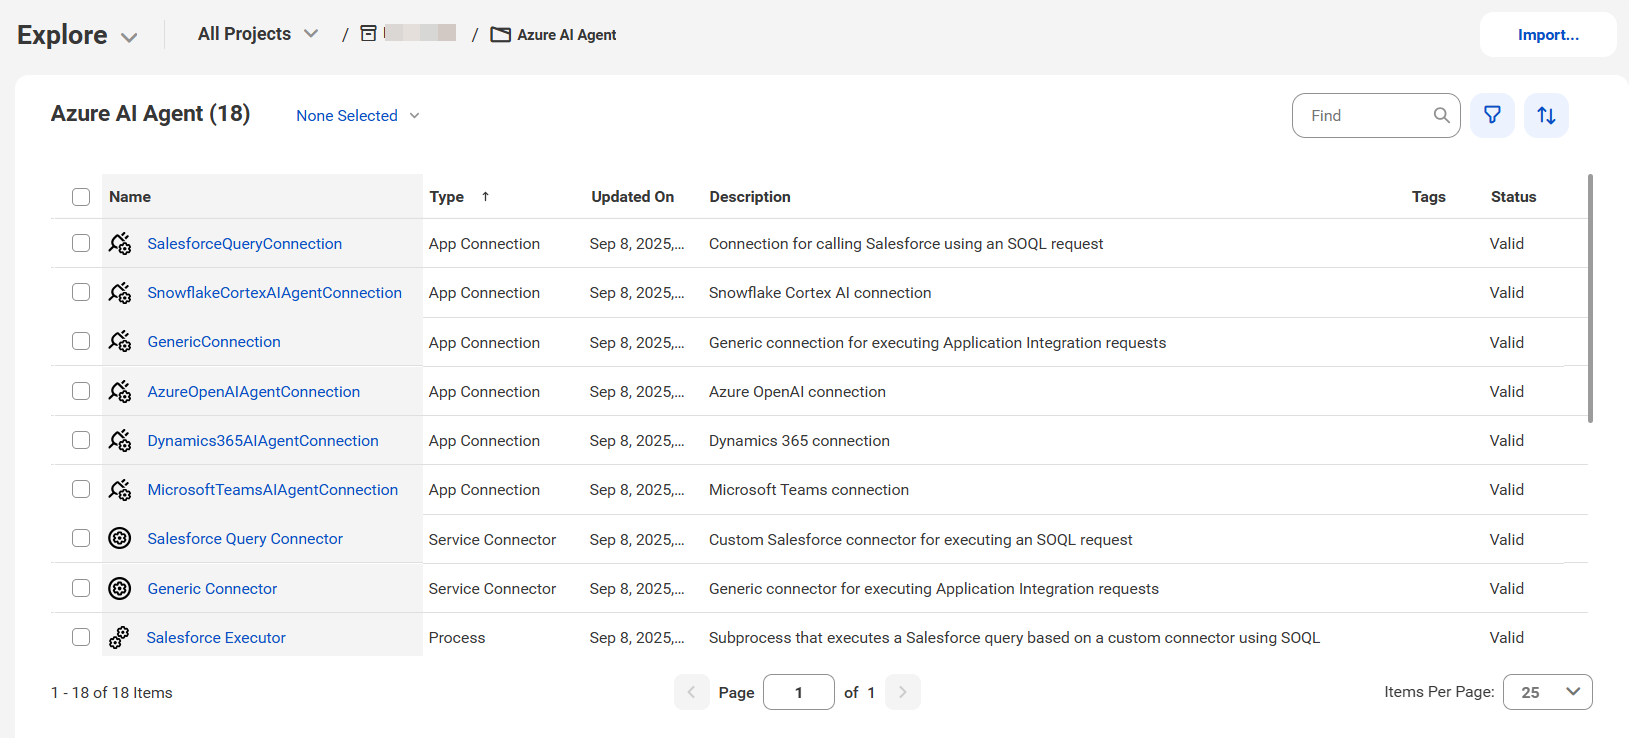The image size is (1629, 738).
Task: Click the Salesforce Query Connector service icon
Action: point(120,538)
